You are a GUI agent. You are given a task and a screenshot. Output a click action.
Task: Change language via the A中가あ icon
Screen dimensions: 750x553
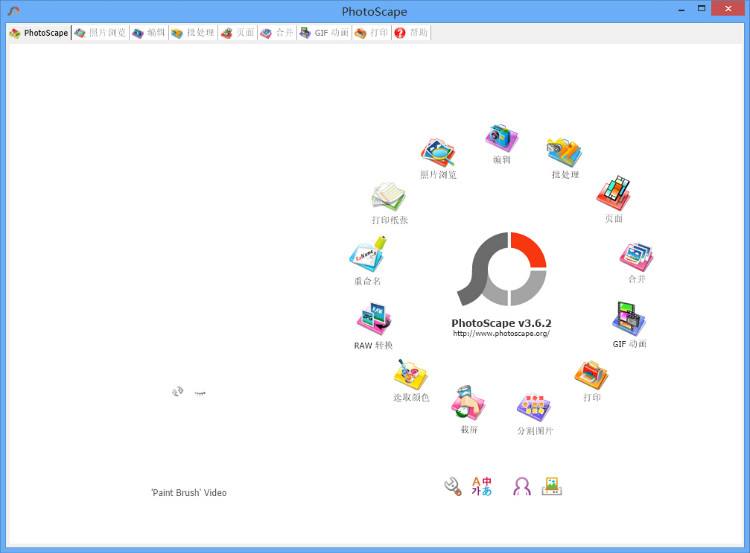481,486
